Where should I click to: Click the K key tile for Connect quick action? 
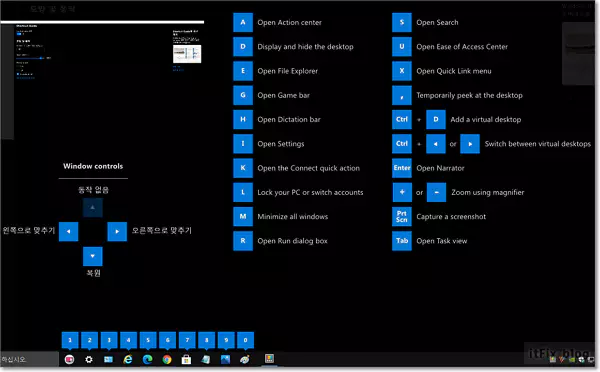pyautogui.click(x=243, y=168)
